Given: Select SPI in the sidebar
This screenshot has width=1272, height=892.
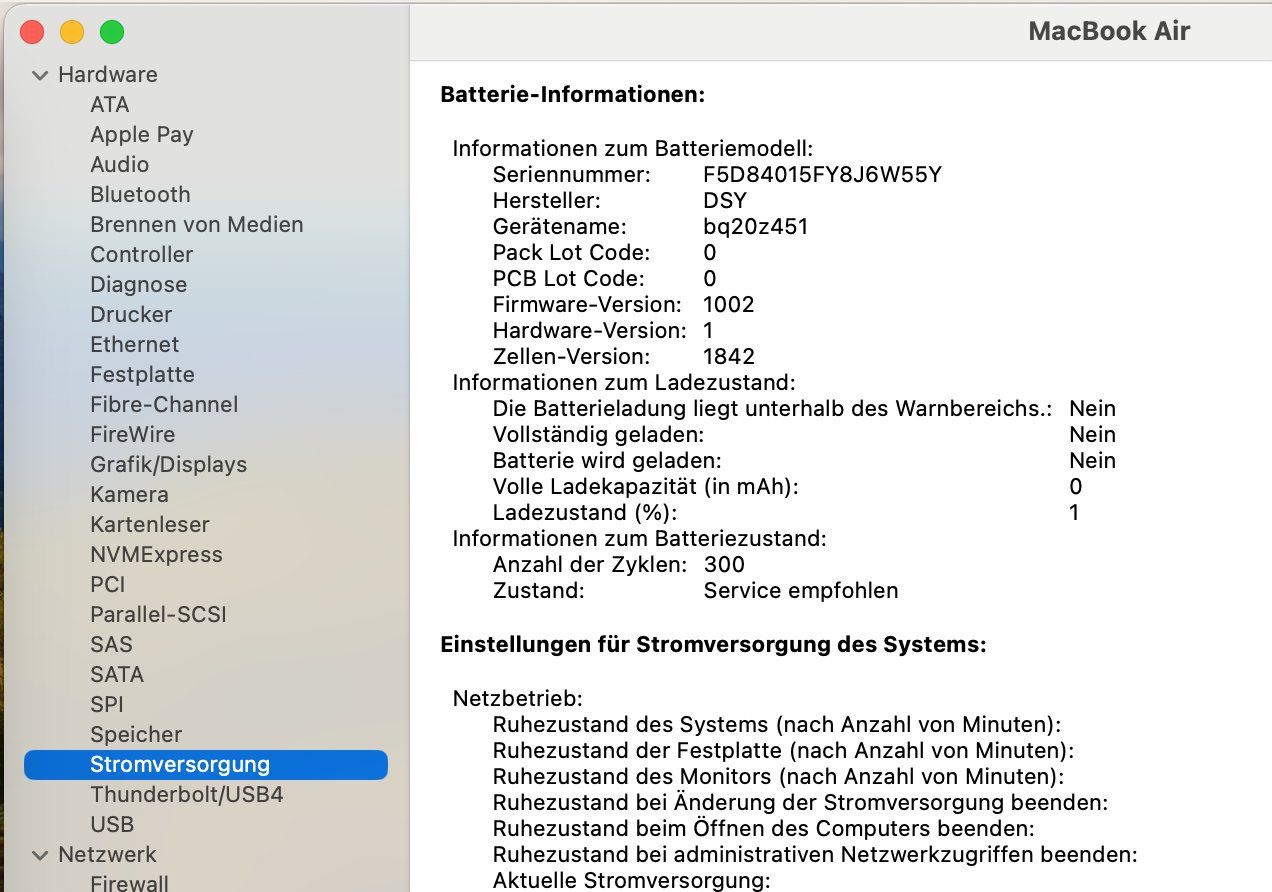Looking at the screenshot, I should (107, 705).
